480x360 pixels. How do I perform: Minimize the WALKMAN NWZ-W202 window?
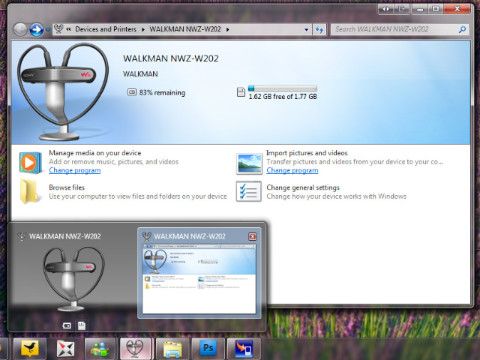coord(420,9)
